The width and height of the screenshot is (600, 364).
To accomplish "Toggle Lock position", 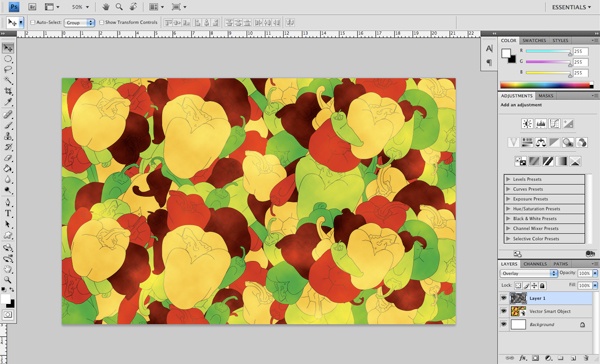I will point(535,286).
